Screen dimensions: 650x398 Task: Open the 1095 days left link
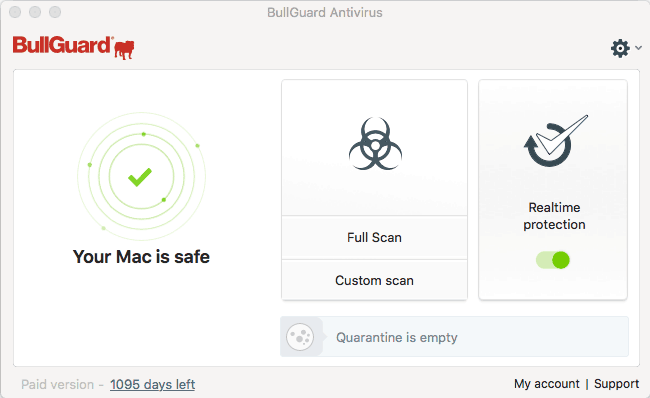153,384
